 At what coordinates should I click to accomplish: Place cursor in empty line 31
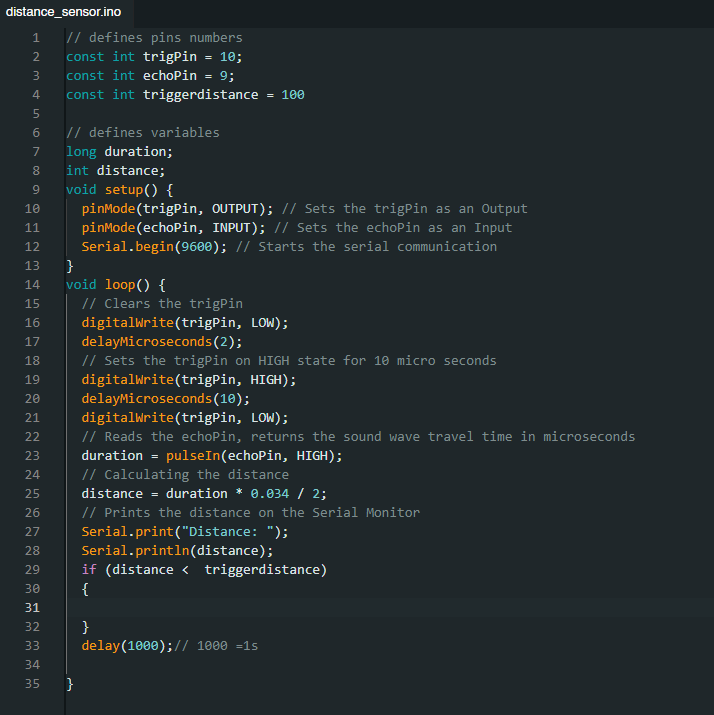(300, 608)
